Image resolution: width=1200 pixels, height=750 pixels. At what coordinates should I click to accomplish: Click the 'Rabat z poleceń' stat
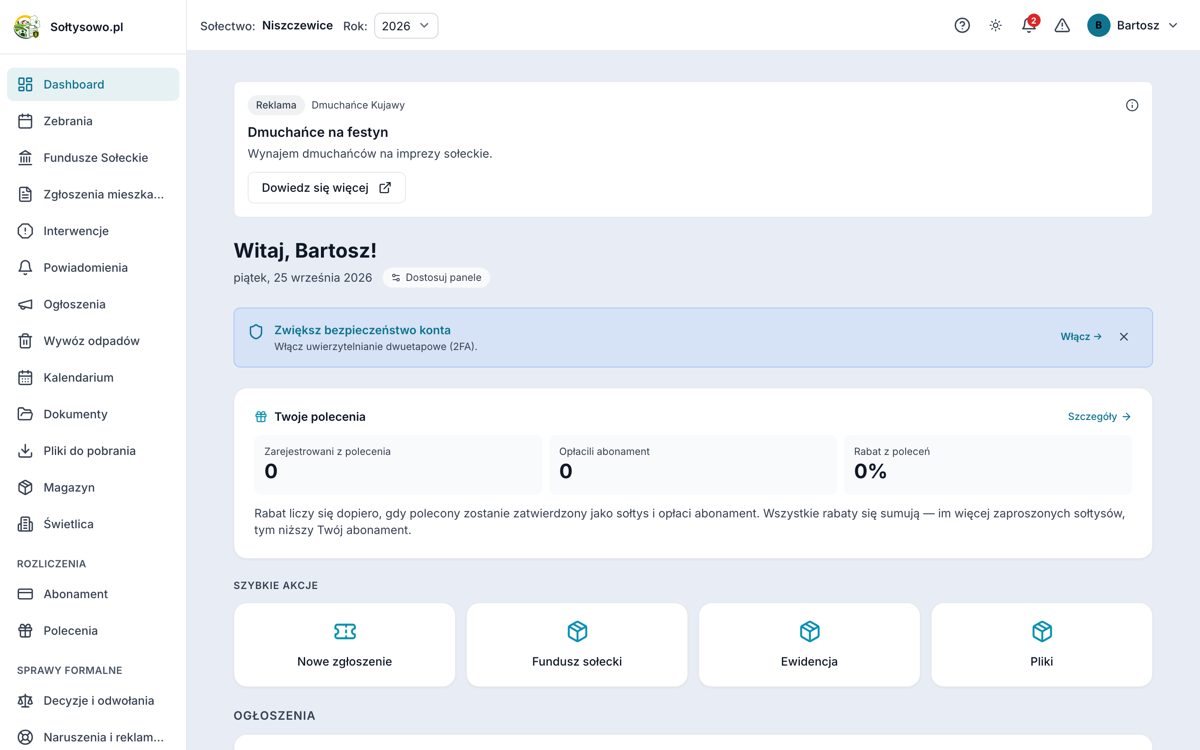pos(988,464)
